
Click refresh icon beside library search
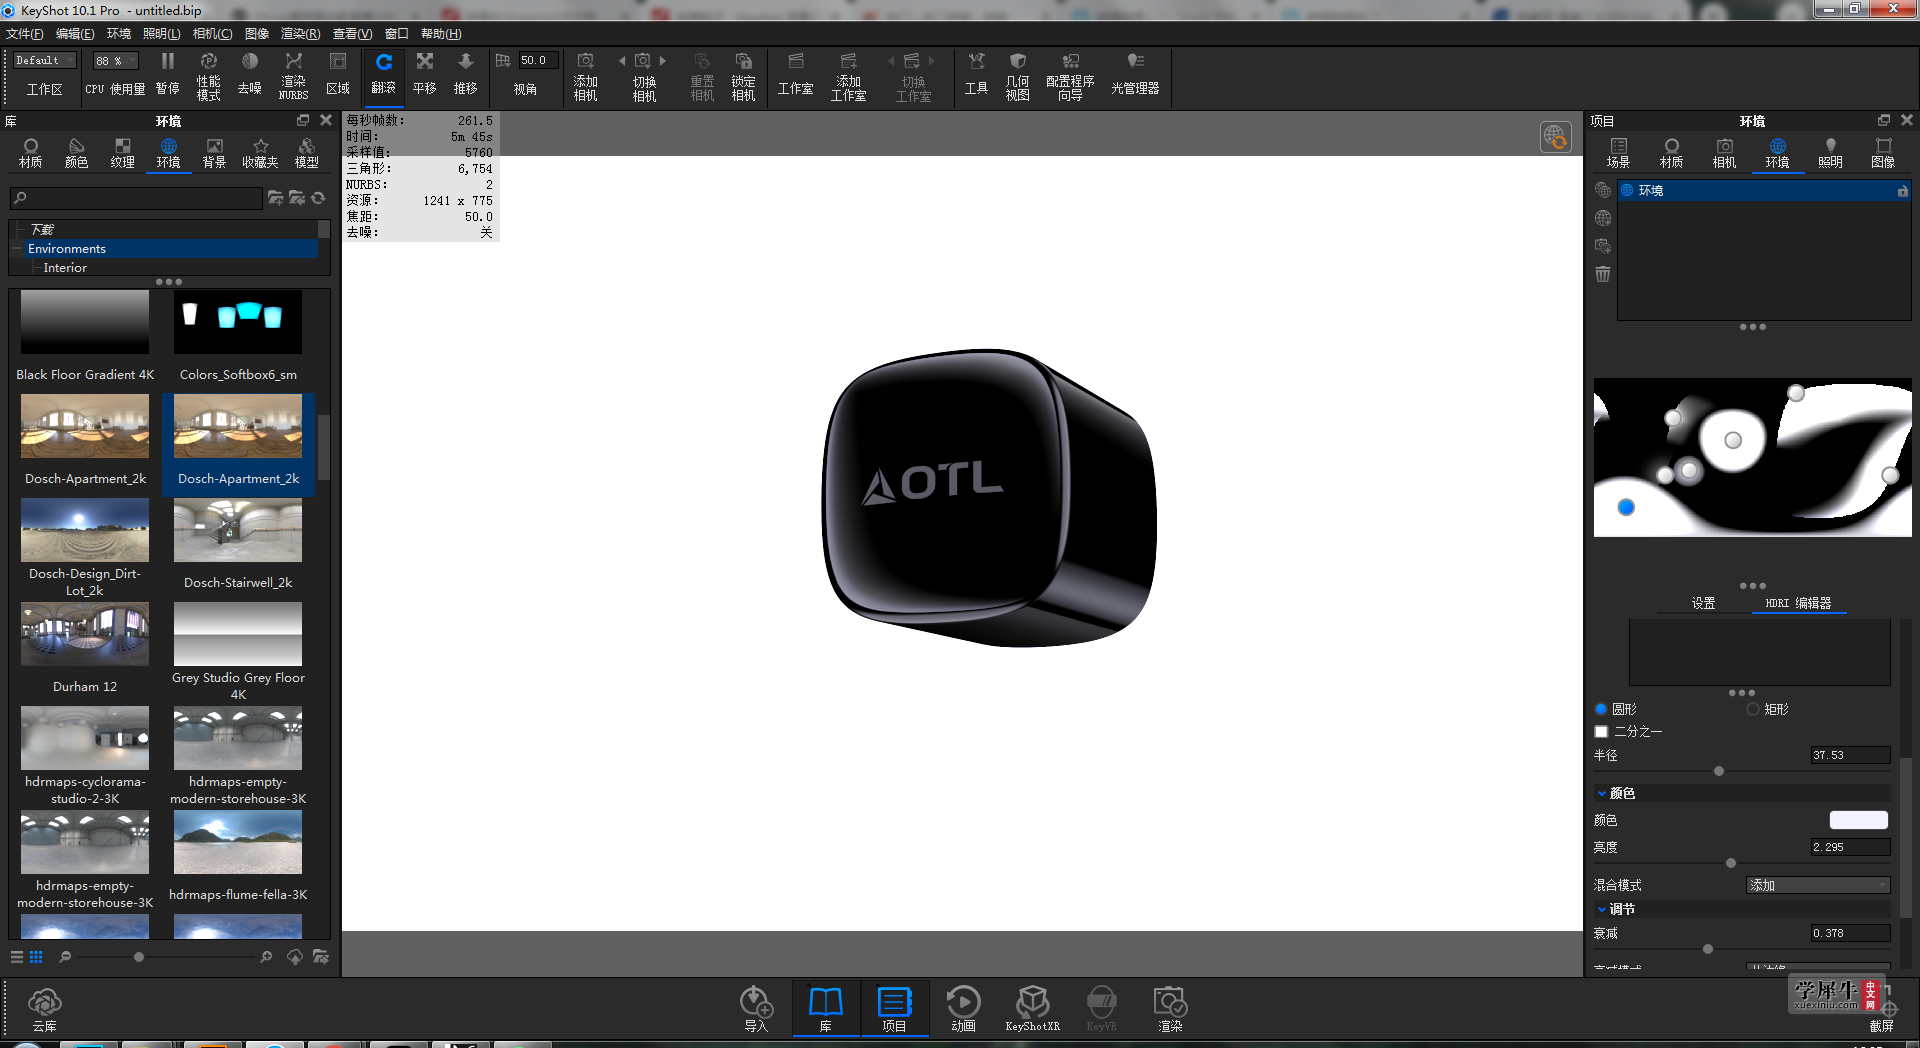tap(318, 198)
